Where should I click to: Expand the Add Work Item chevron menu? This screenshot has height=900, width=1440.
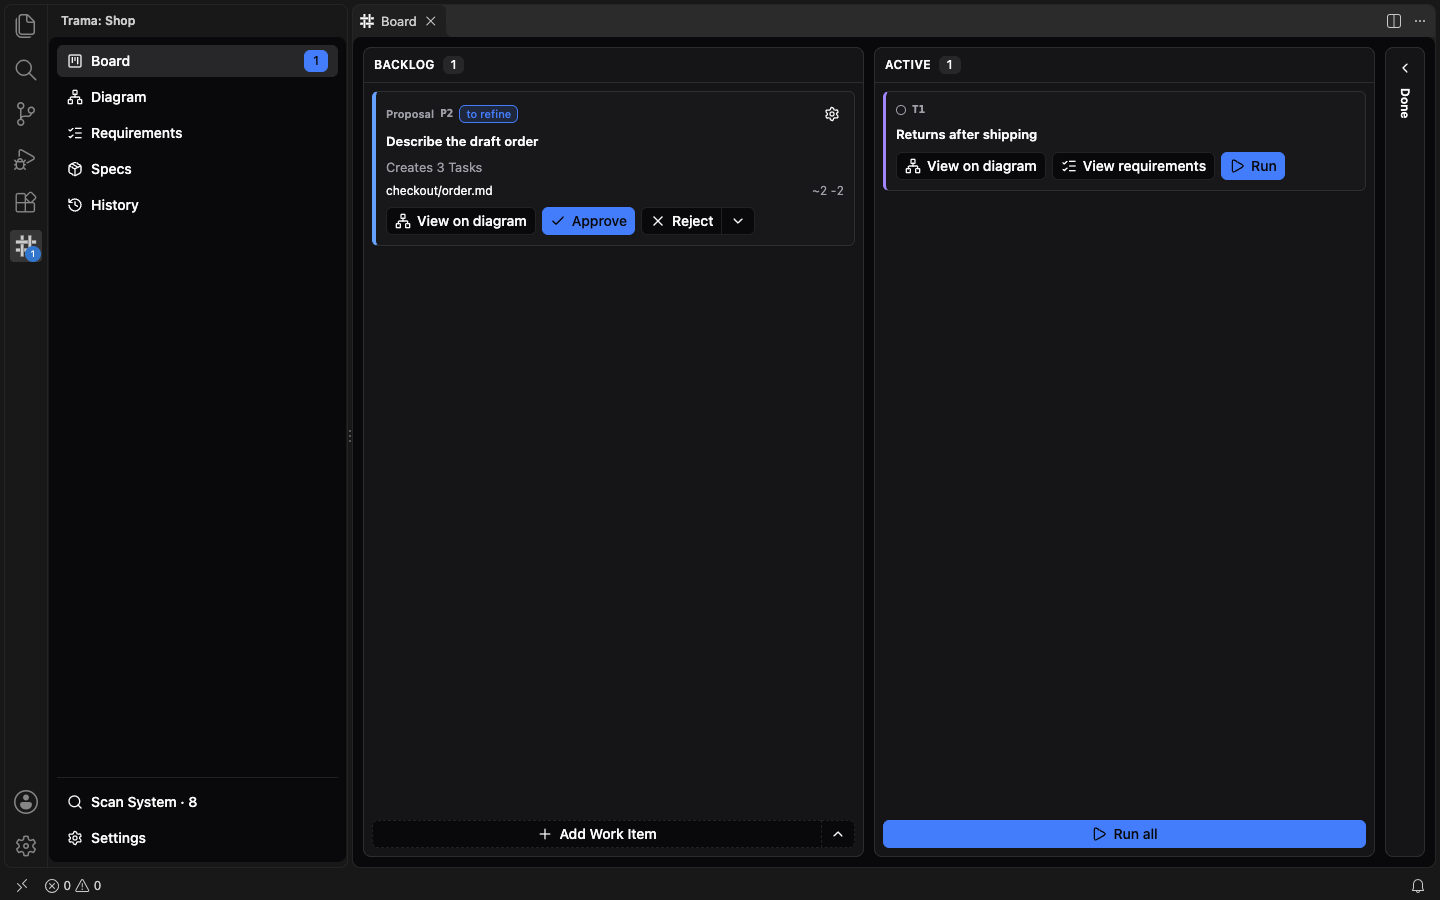coord(838,834)
